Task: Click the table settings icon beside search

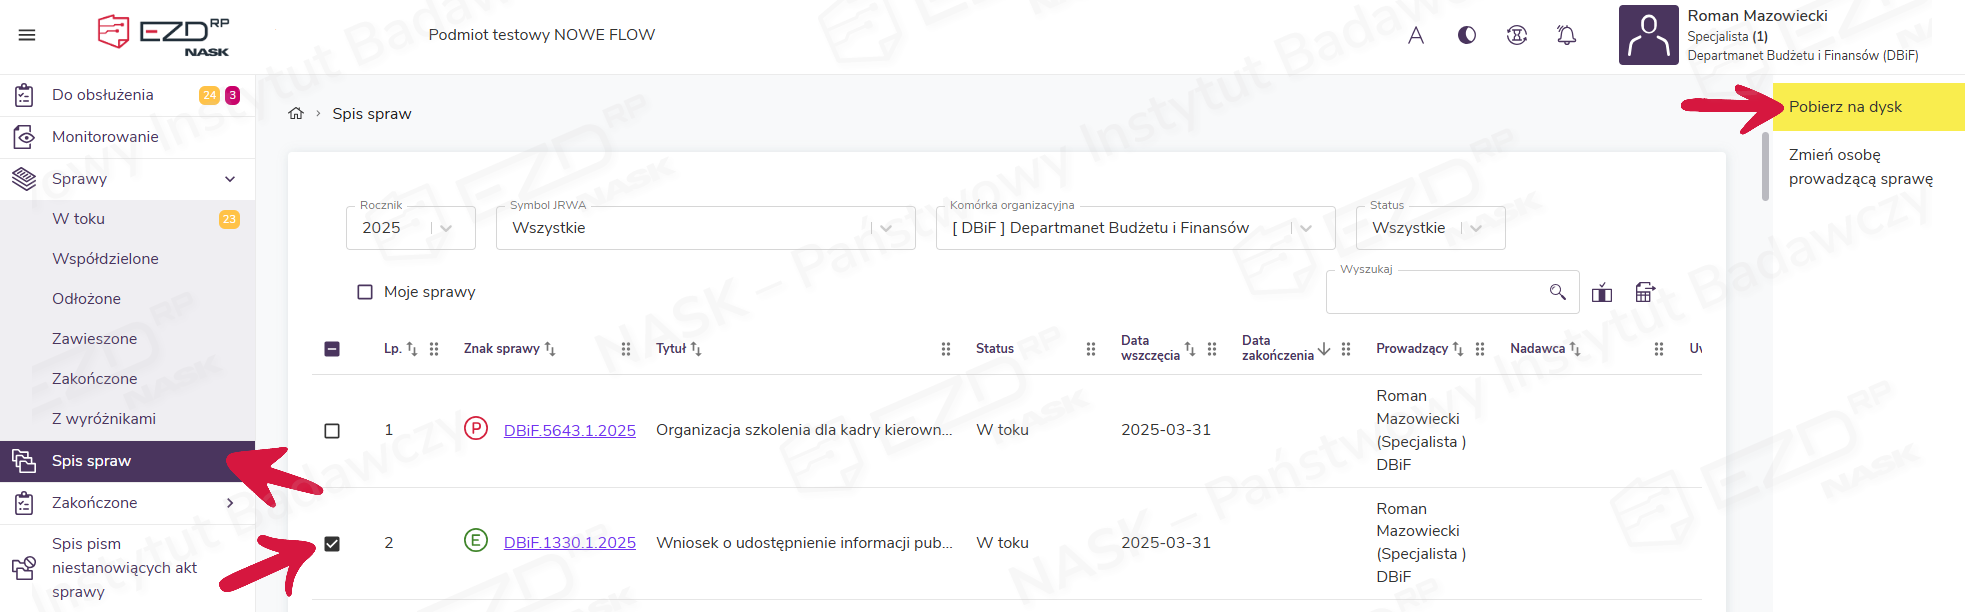Action: pyautogui.click(x=1645, y=292)
